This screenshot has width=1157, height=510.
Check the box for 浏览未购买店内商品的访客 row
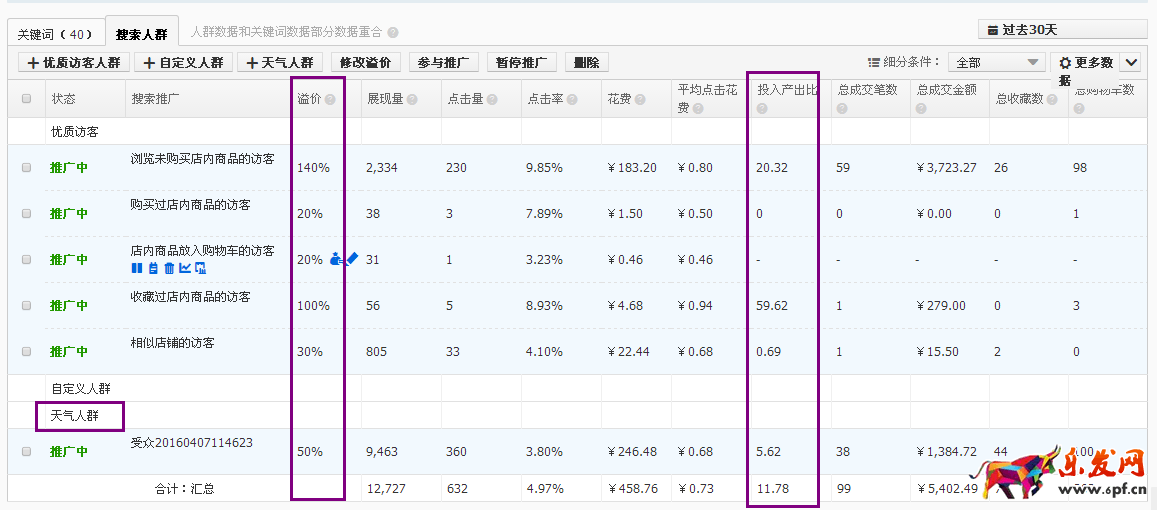(x=27, y=168)
